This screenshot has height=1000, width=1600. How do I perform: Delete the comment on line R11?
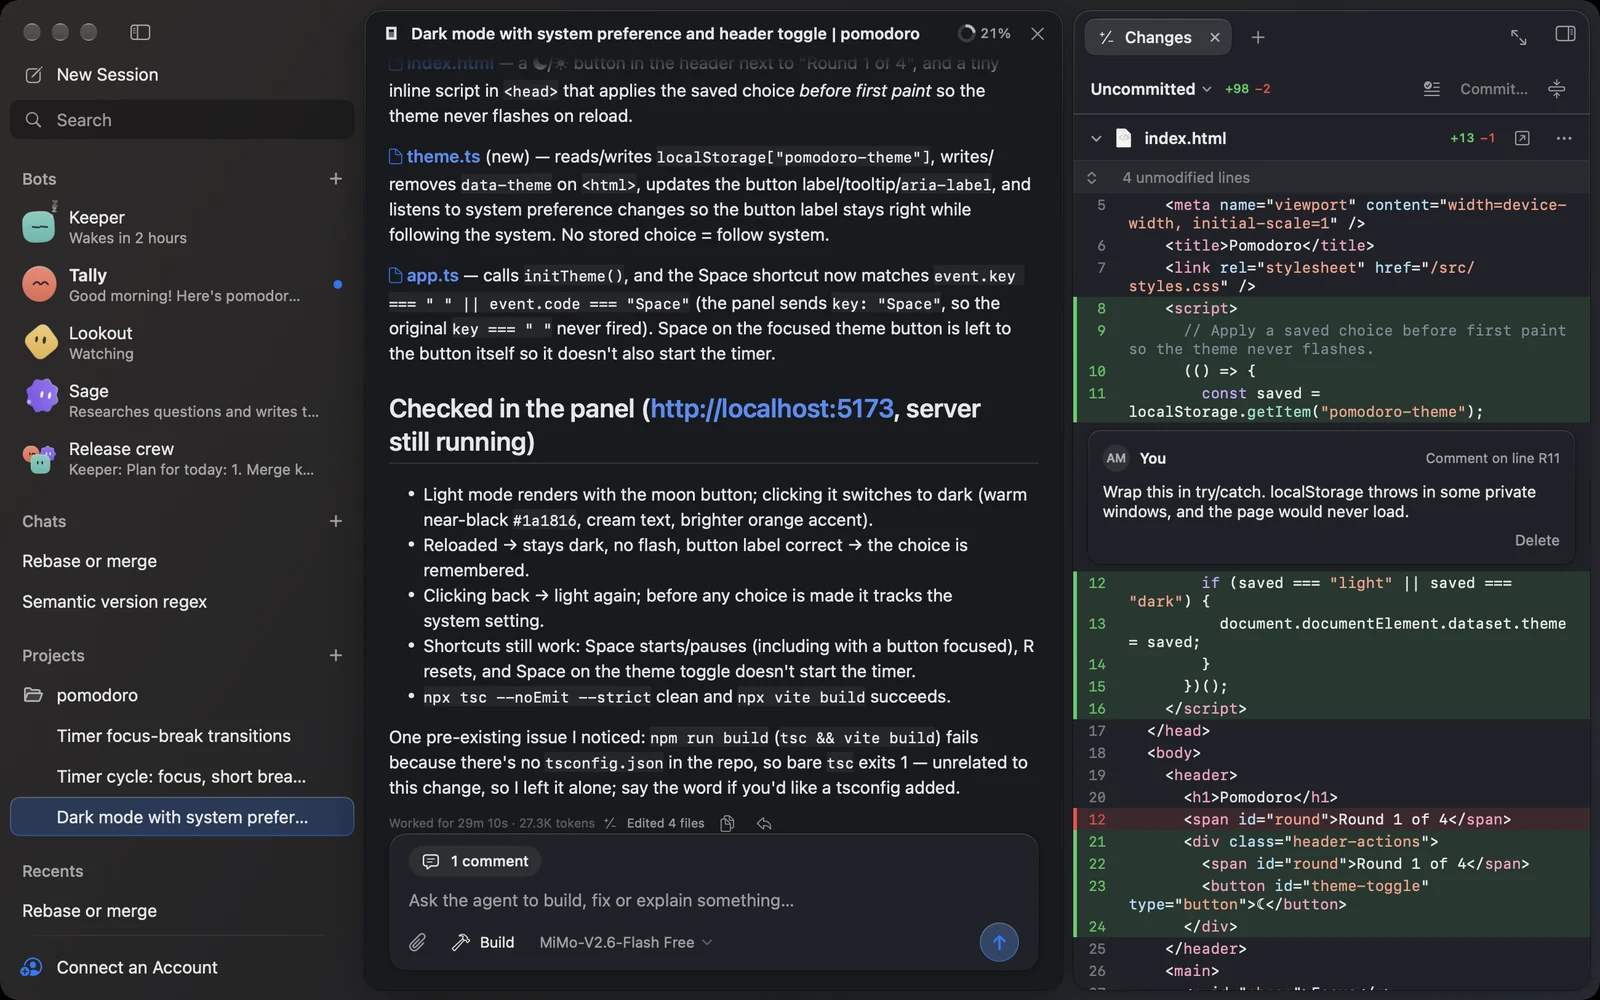pyautogui.click(x=1537, y=540)
